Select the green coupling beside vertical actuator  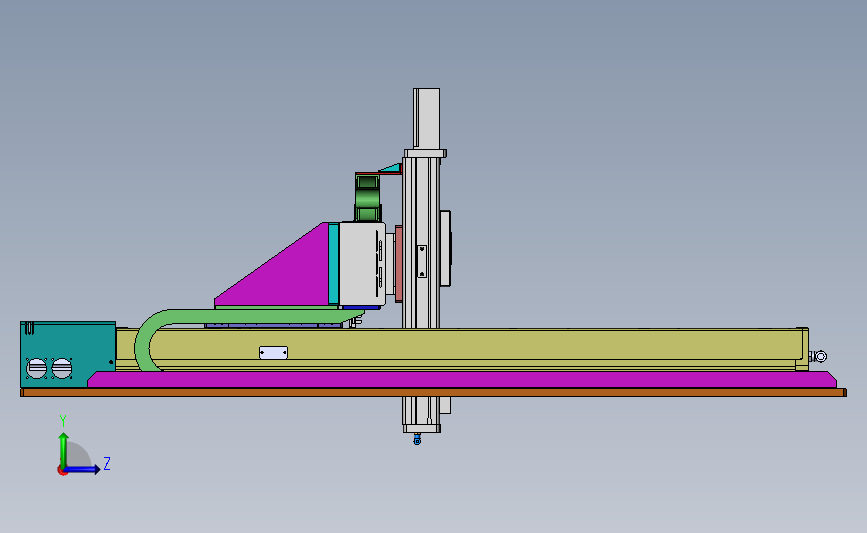367,198
